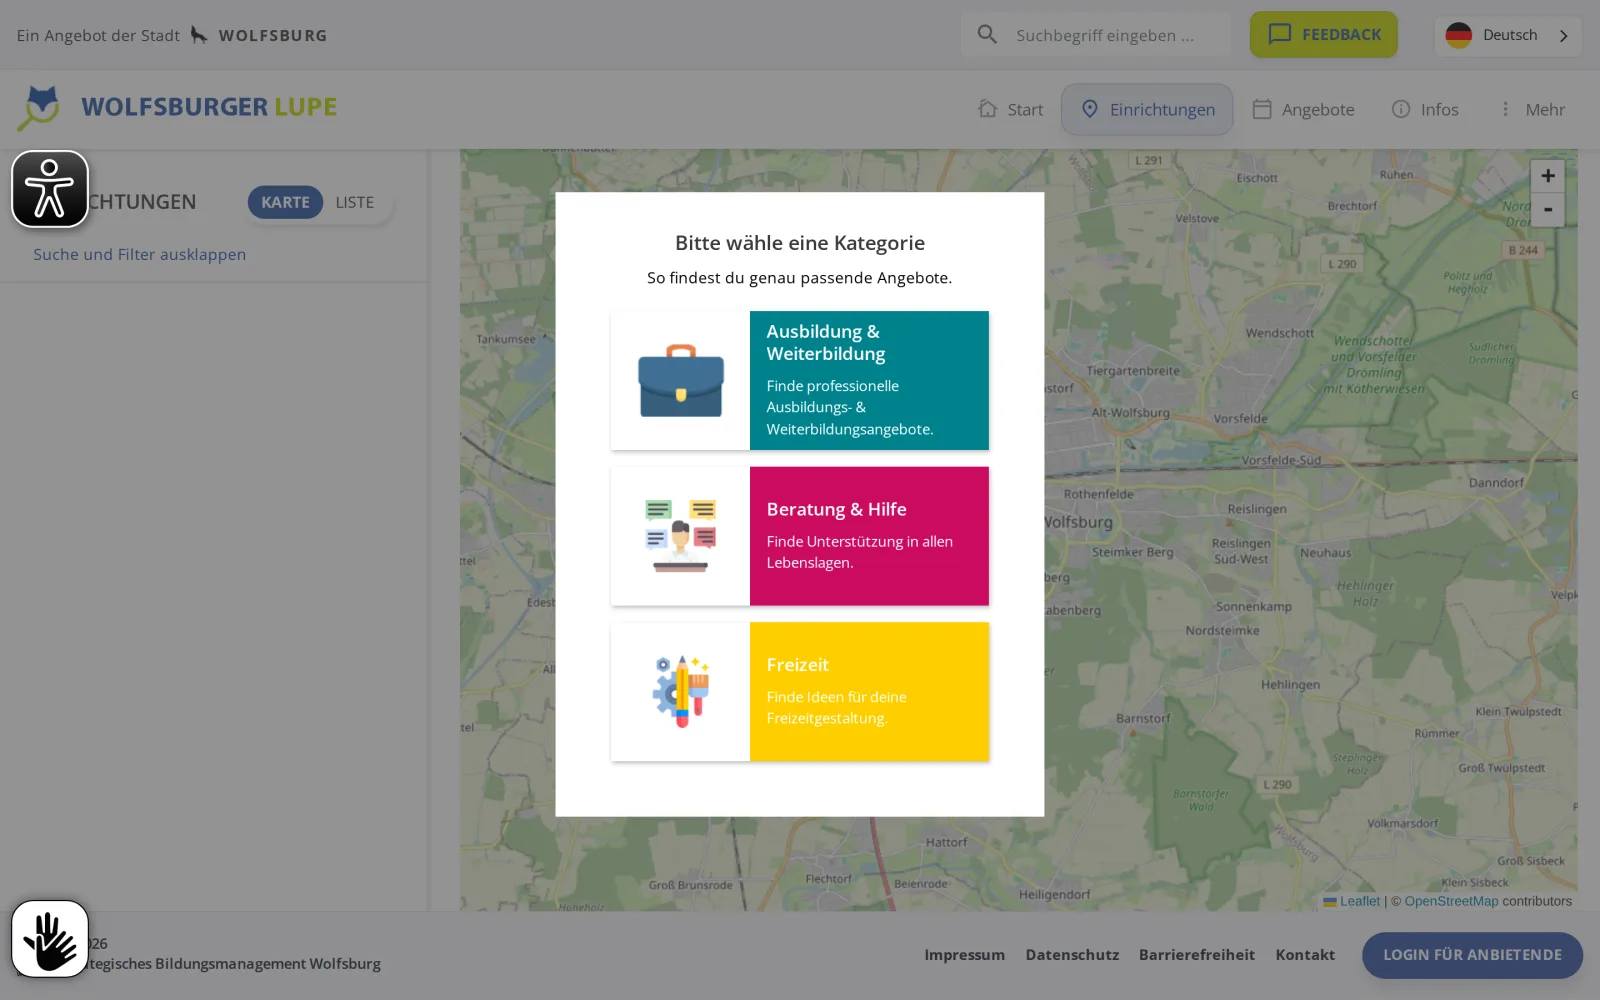Image resolution: width=1600 pixels, height=1000 pixels.
Task: Click the Wolfsburg city wolf logo
Action: point(199,35)
